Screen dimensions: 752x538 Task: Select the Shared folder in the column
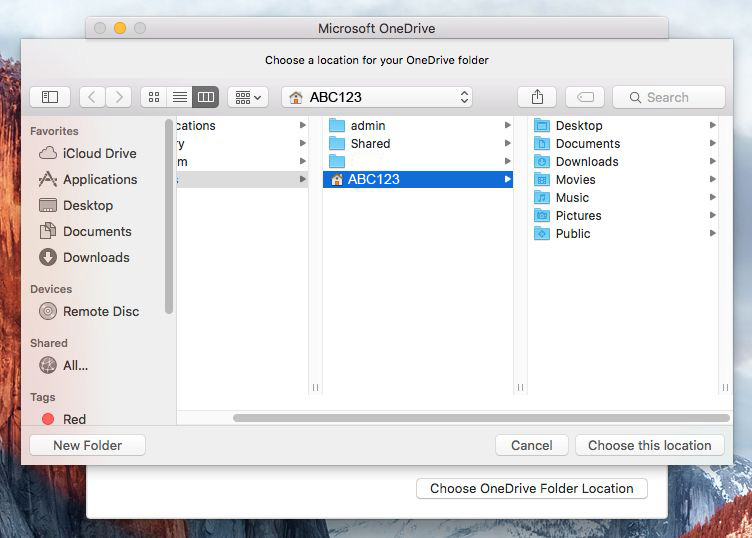[x=418, y=143]
